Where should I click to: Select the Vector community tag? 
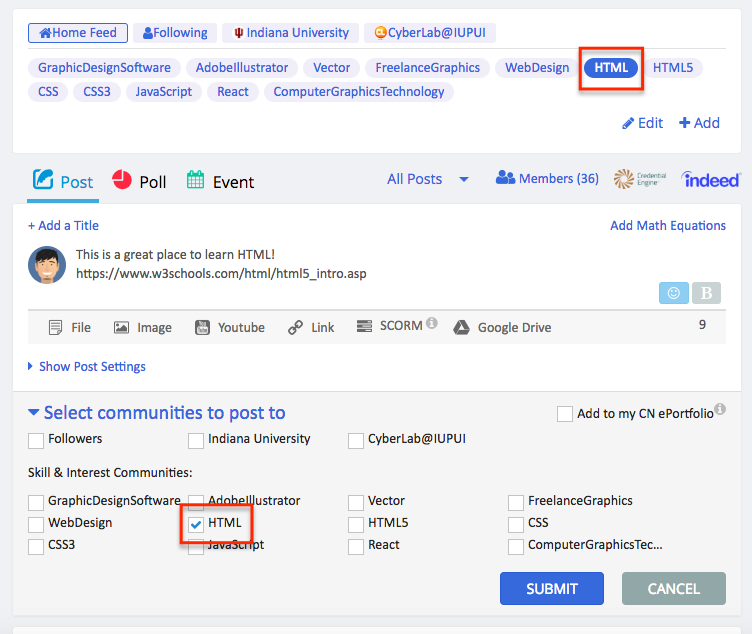click(x=331, y=68)
